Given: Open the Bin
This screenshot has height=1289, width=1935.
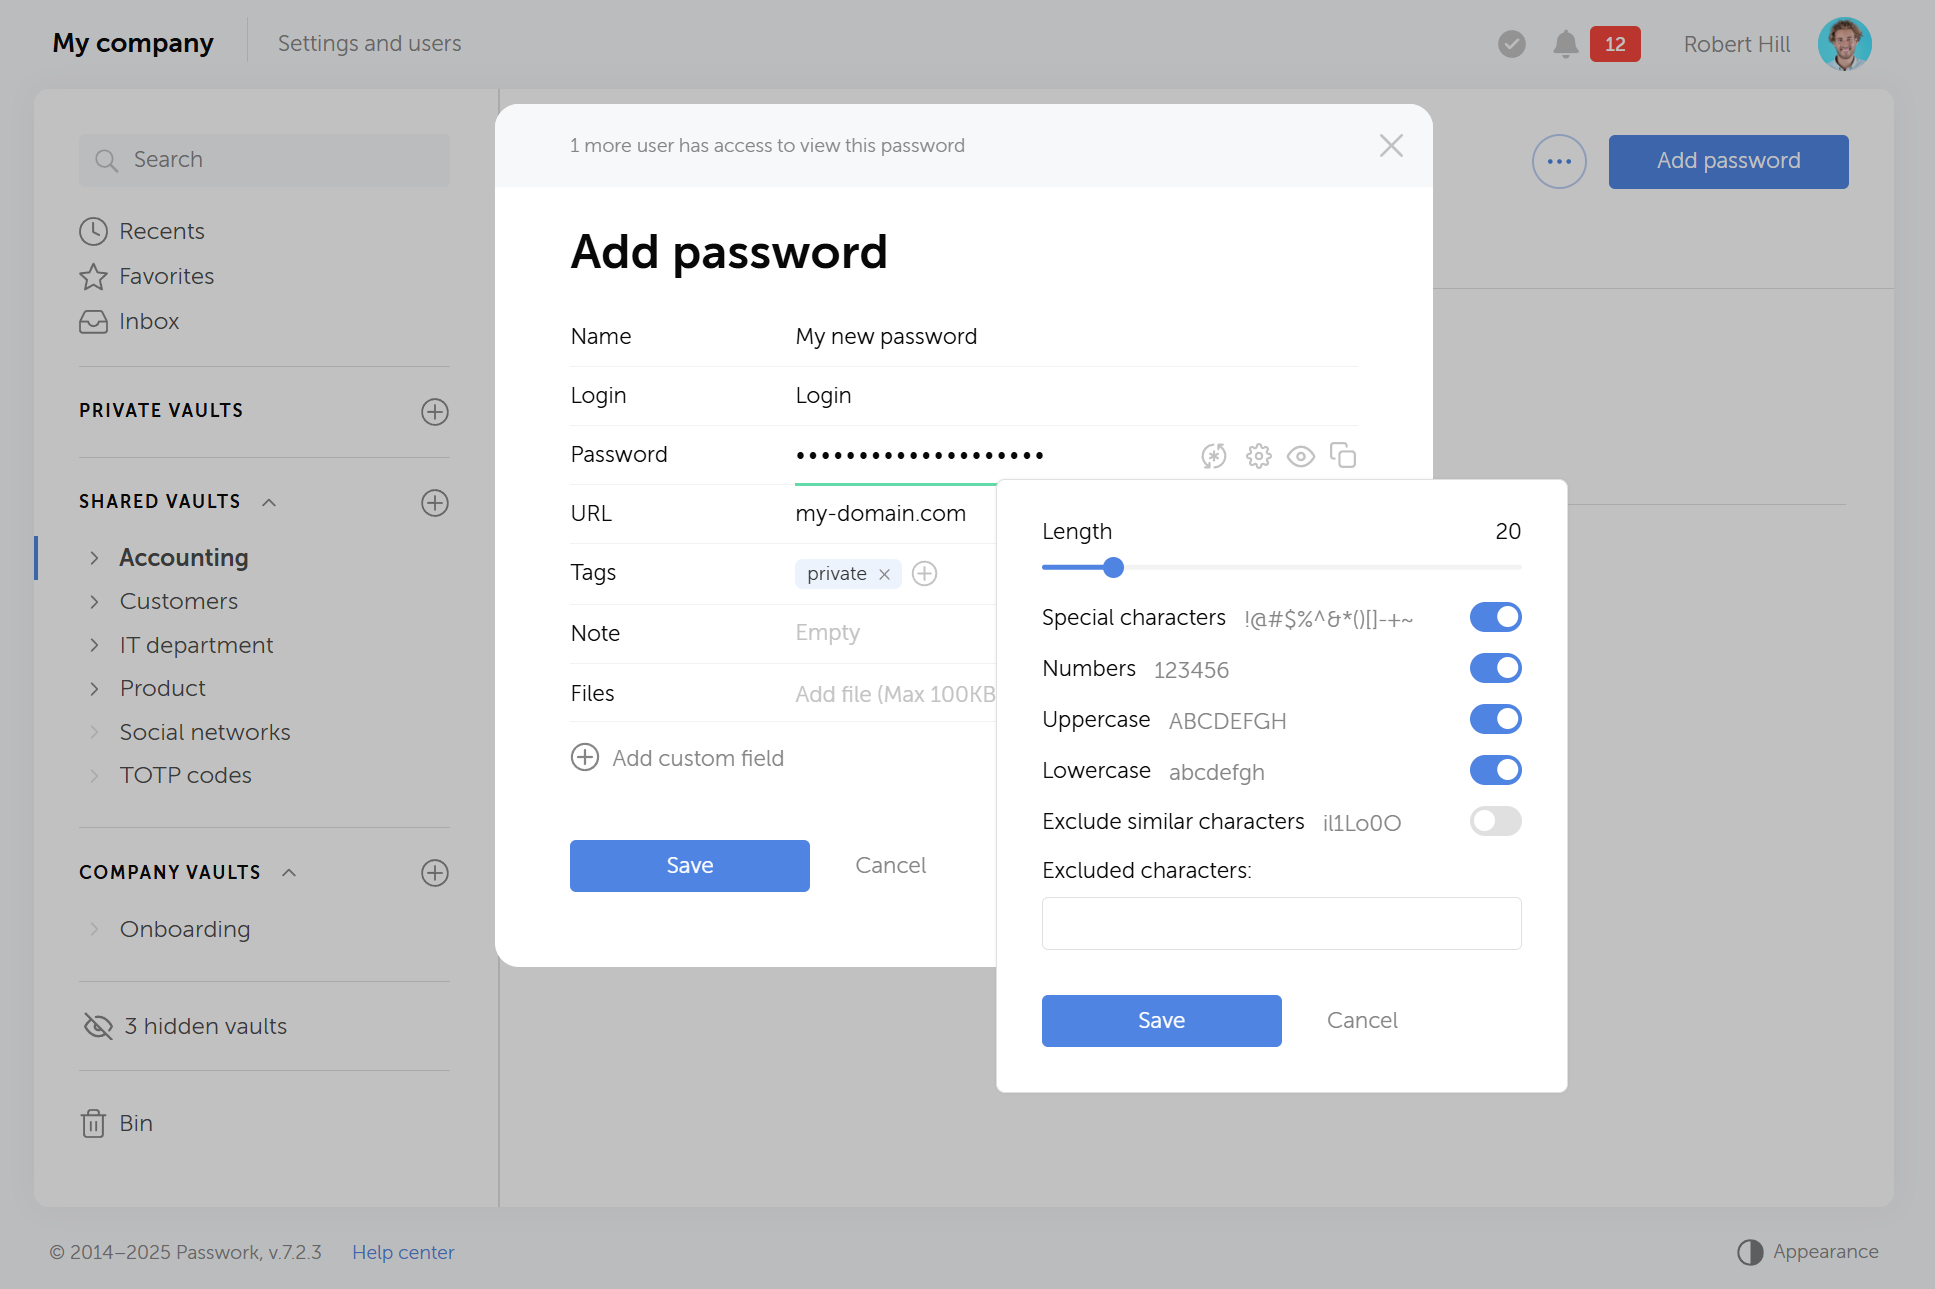Looking at the screenshot, I should pyautogui.click(x=135, y=1123).
